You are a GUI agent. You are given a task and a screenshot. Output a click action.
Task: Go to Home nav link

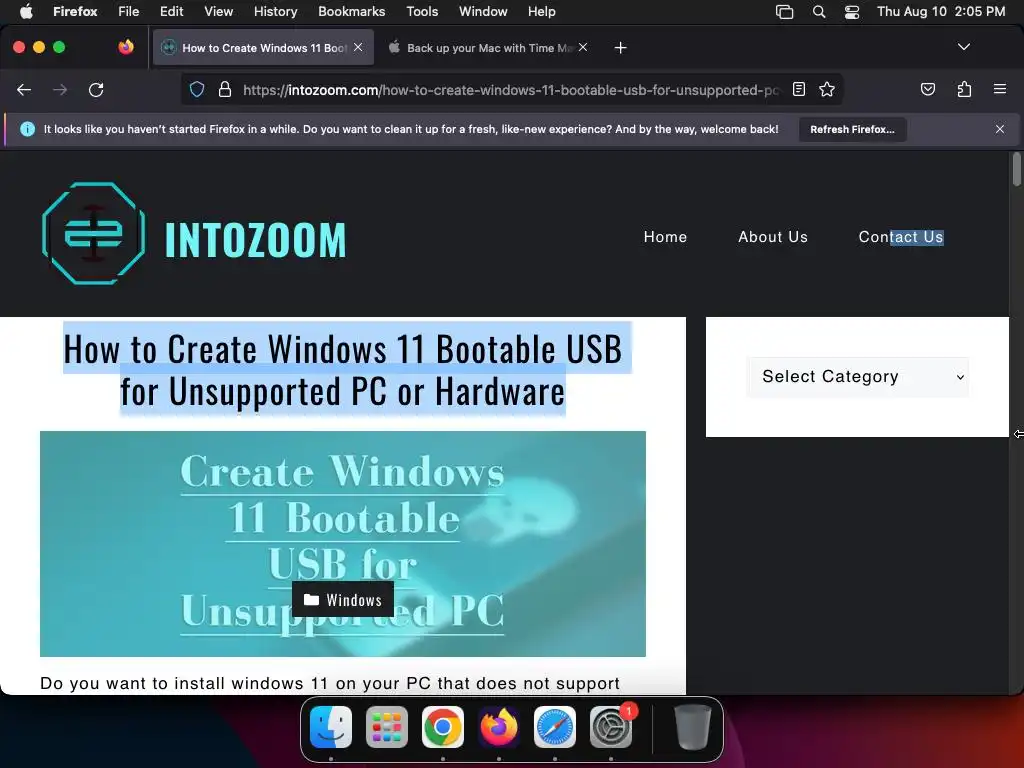point(665,237)
